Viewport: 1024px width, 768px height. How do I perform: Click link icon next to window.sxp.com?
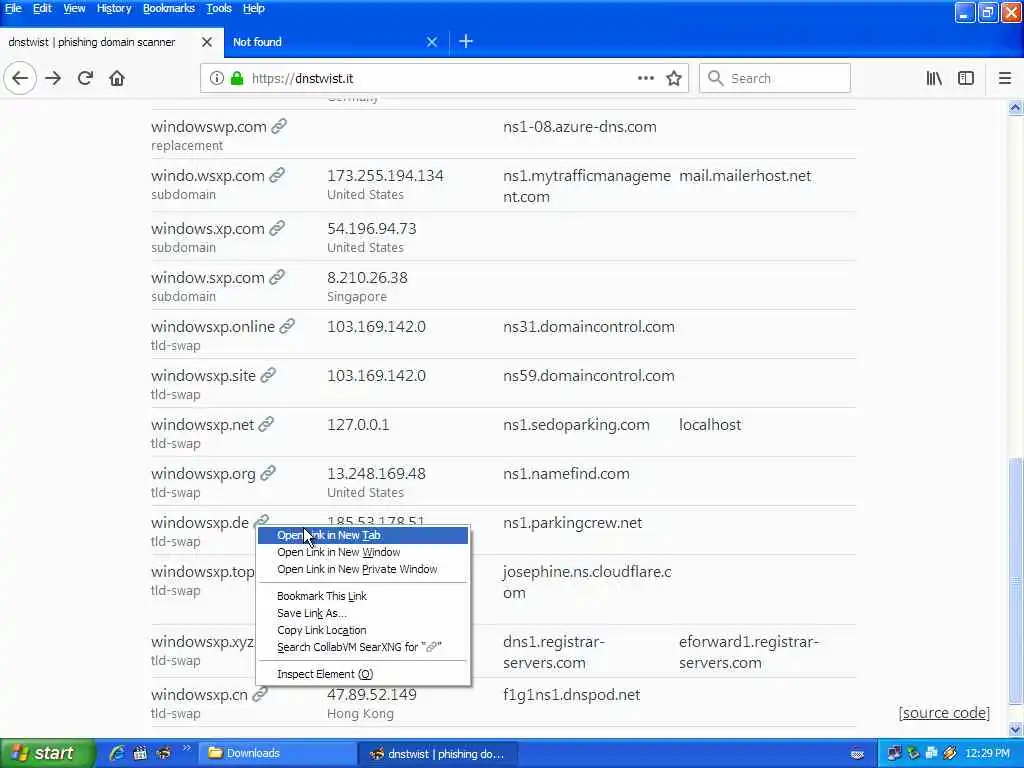pyautogui.click(x=277, y=277)
